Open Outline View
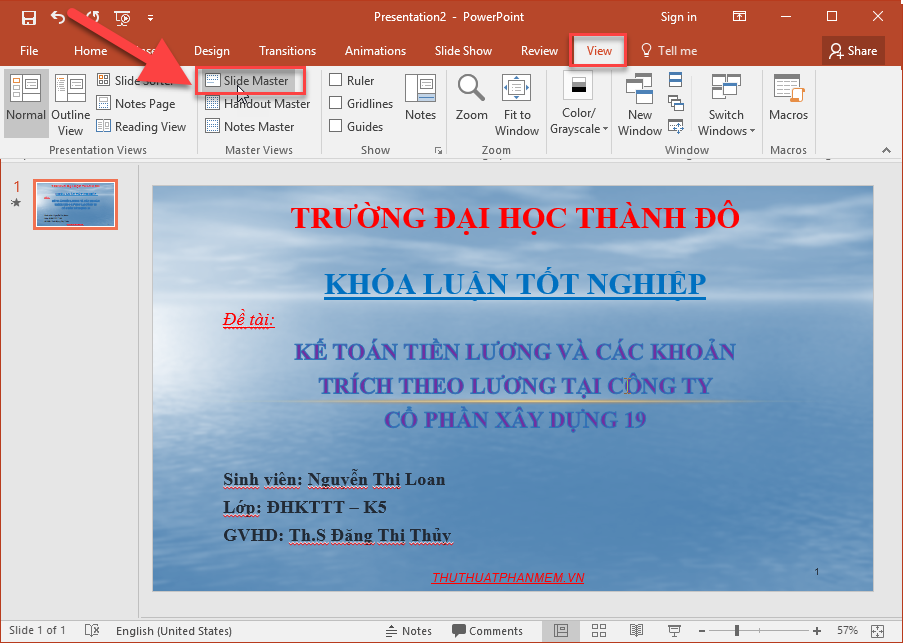The height and width of the screenshot is (643, 903). pyautogui.click(x=70, y=105)
